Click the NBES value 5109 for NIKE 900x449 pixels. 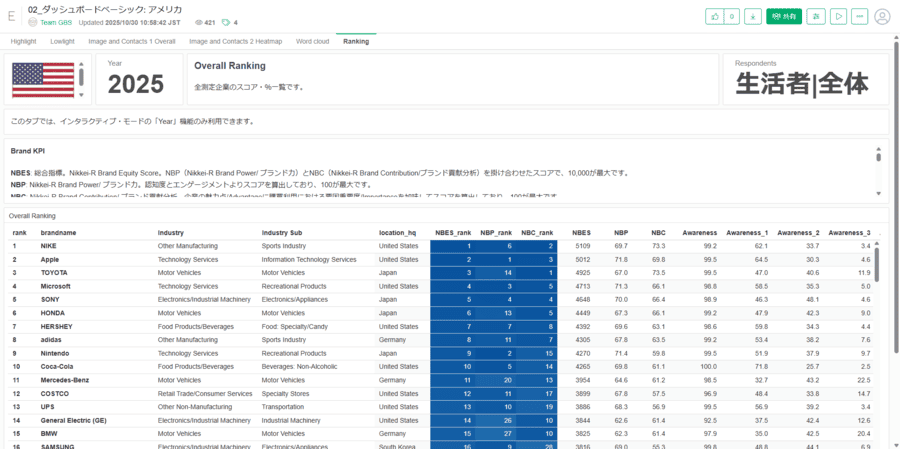coord(584,246)
